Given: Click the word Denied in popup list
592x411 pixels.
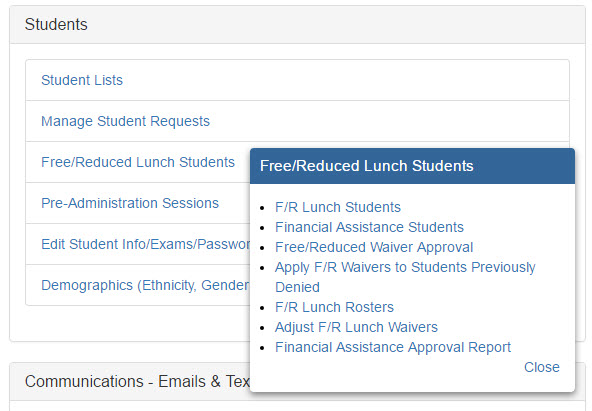Looking at the screenshot, I should 297,287.
